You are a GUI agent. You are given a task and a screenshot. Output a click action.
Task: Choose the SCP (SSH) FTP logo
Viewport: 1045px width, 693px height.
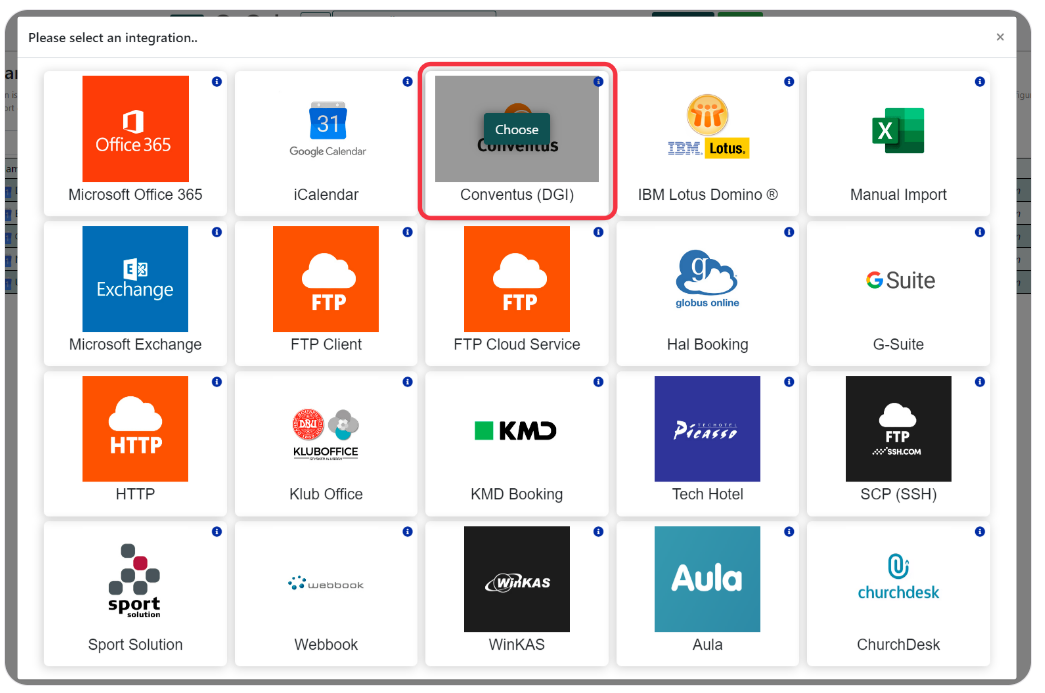tap(898, 428)
